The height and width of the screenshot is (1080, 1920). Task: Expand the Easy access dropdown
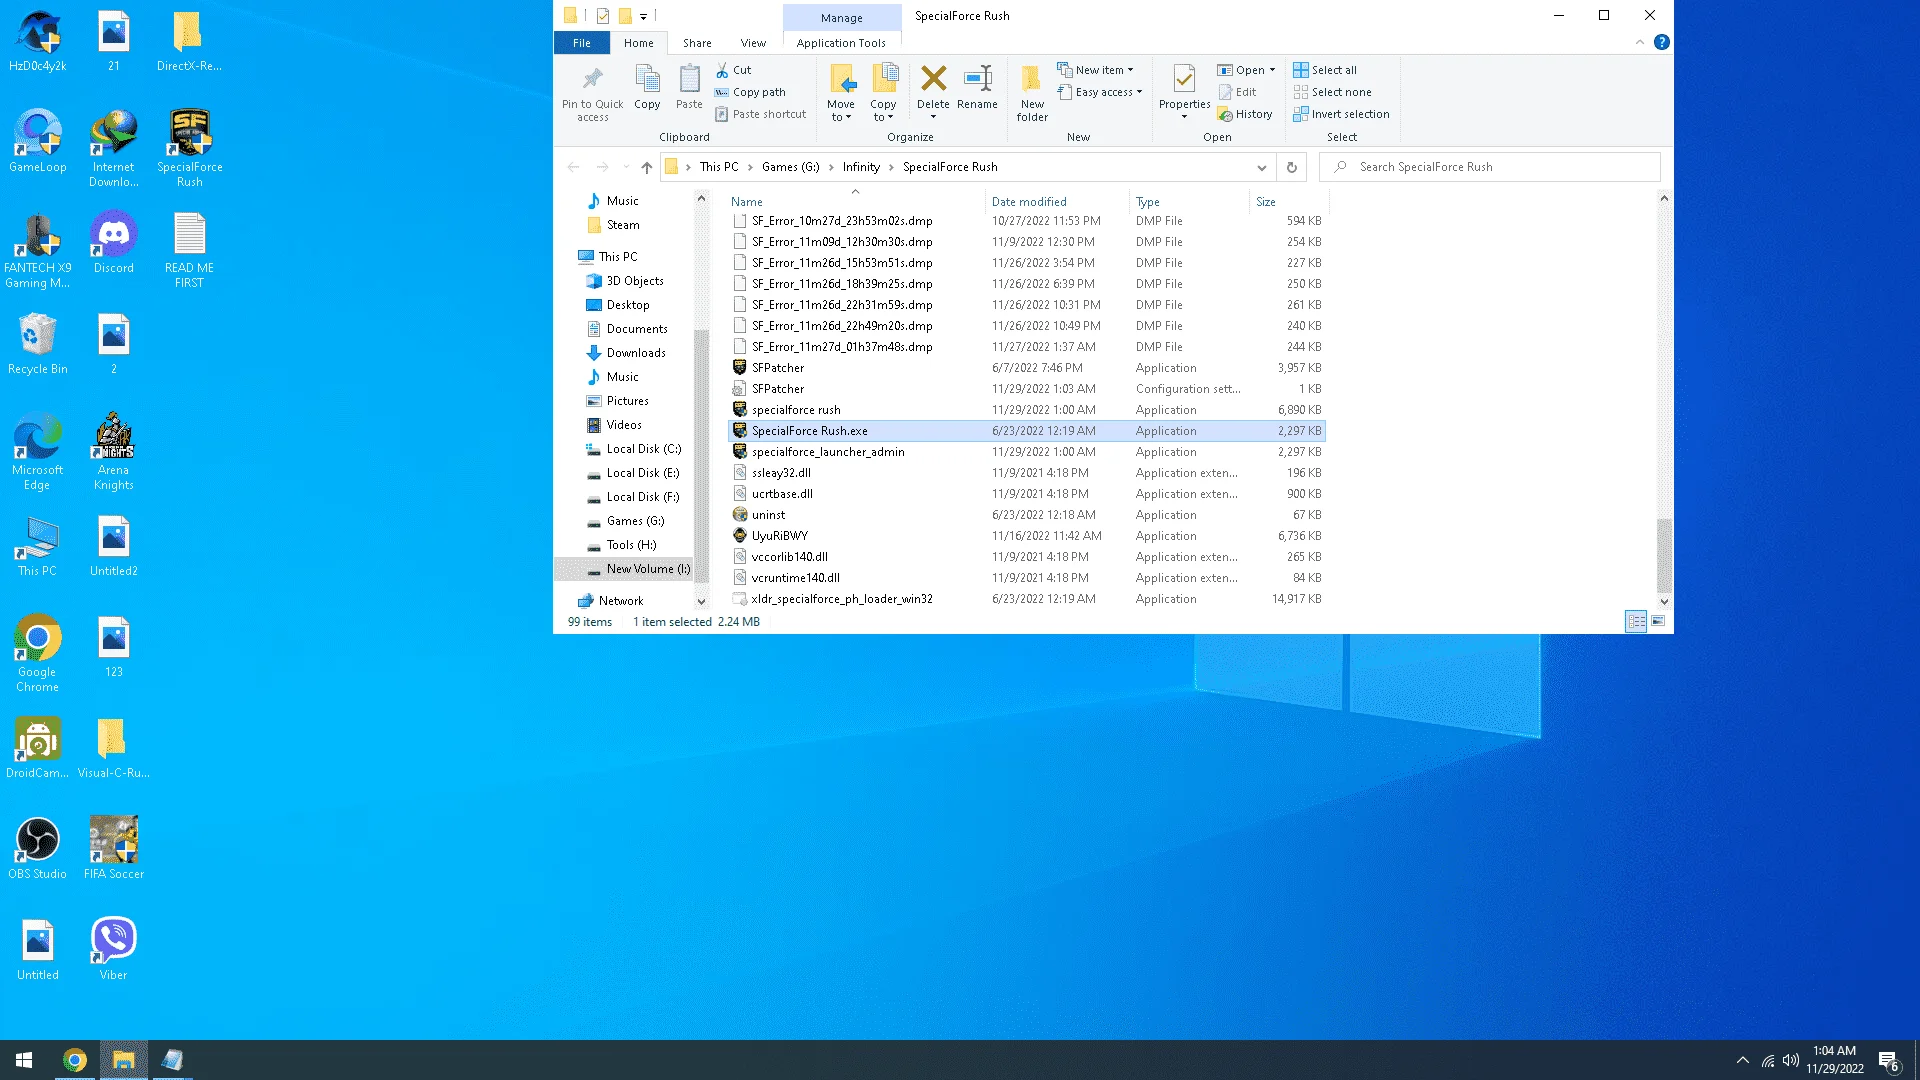[1099, 92]
